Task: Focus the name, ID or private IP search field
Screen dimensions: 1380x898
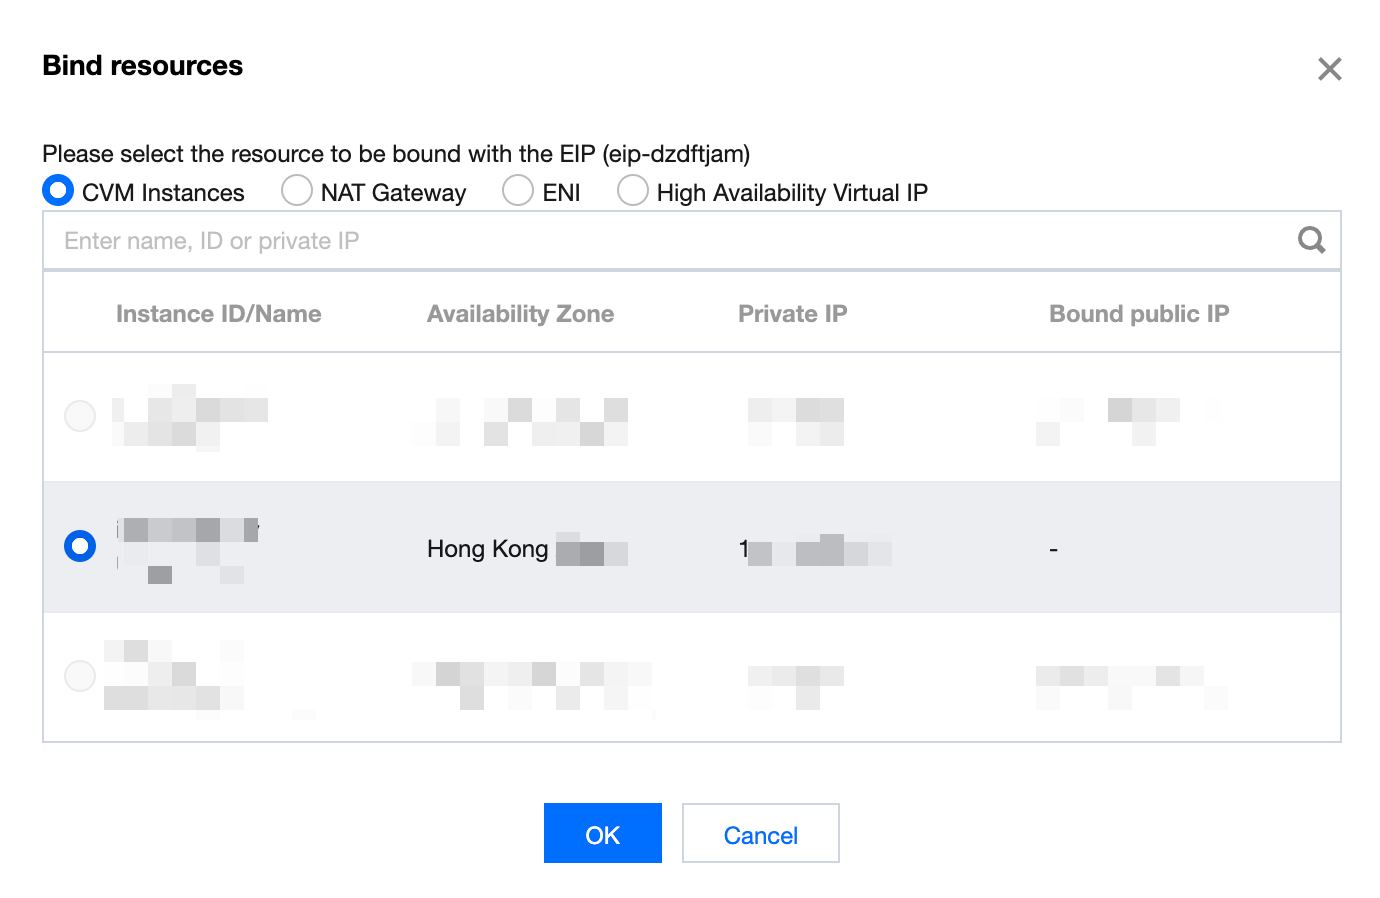Action: click(x=670, y=240)
